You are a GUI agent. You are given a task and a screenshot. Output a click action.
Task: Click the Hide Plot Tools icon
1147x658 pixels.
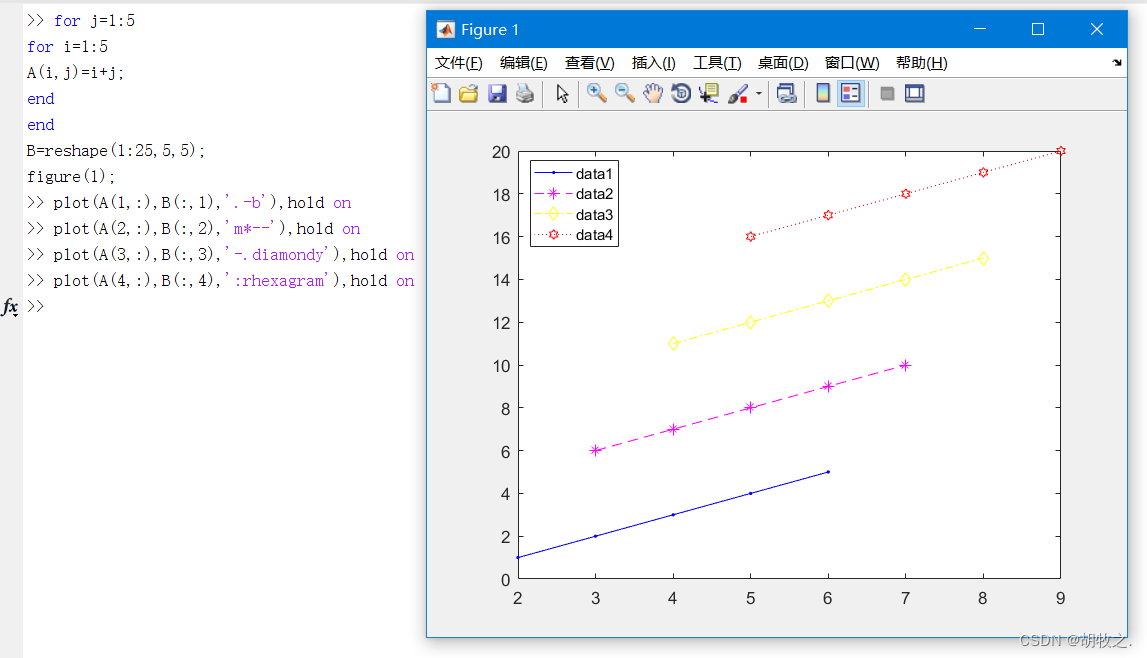(x=887, y=94)
